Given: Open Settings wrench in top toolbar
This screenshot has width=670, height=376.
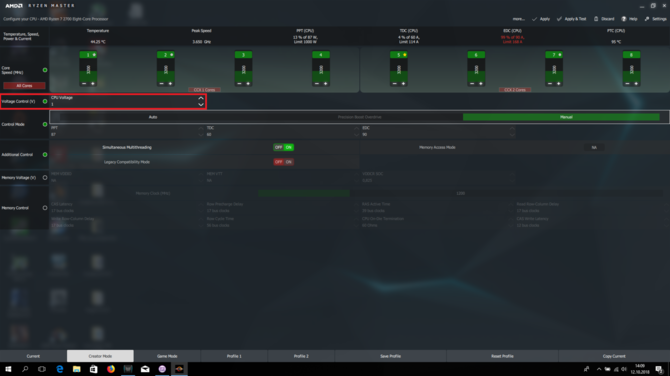Looking at the screenshot, I should tap(647, 19).
